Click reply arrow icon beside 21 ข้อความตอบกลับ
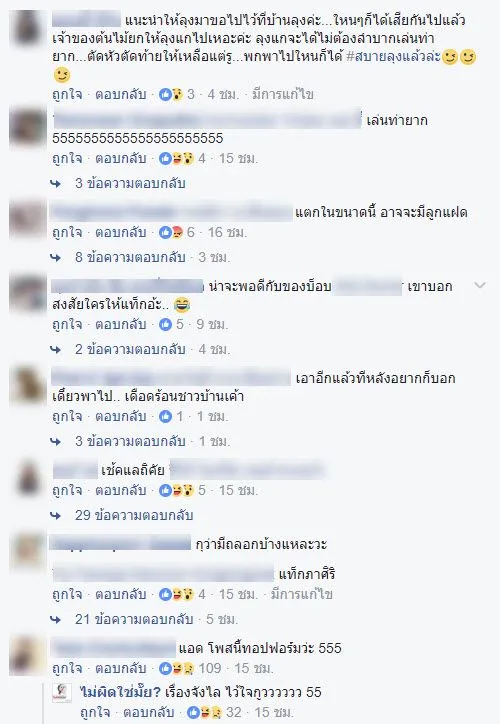Viewport: 500px width, 724px height. [x=55, y=619]
